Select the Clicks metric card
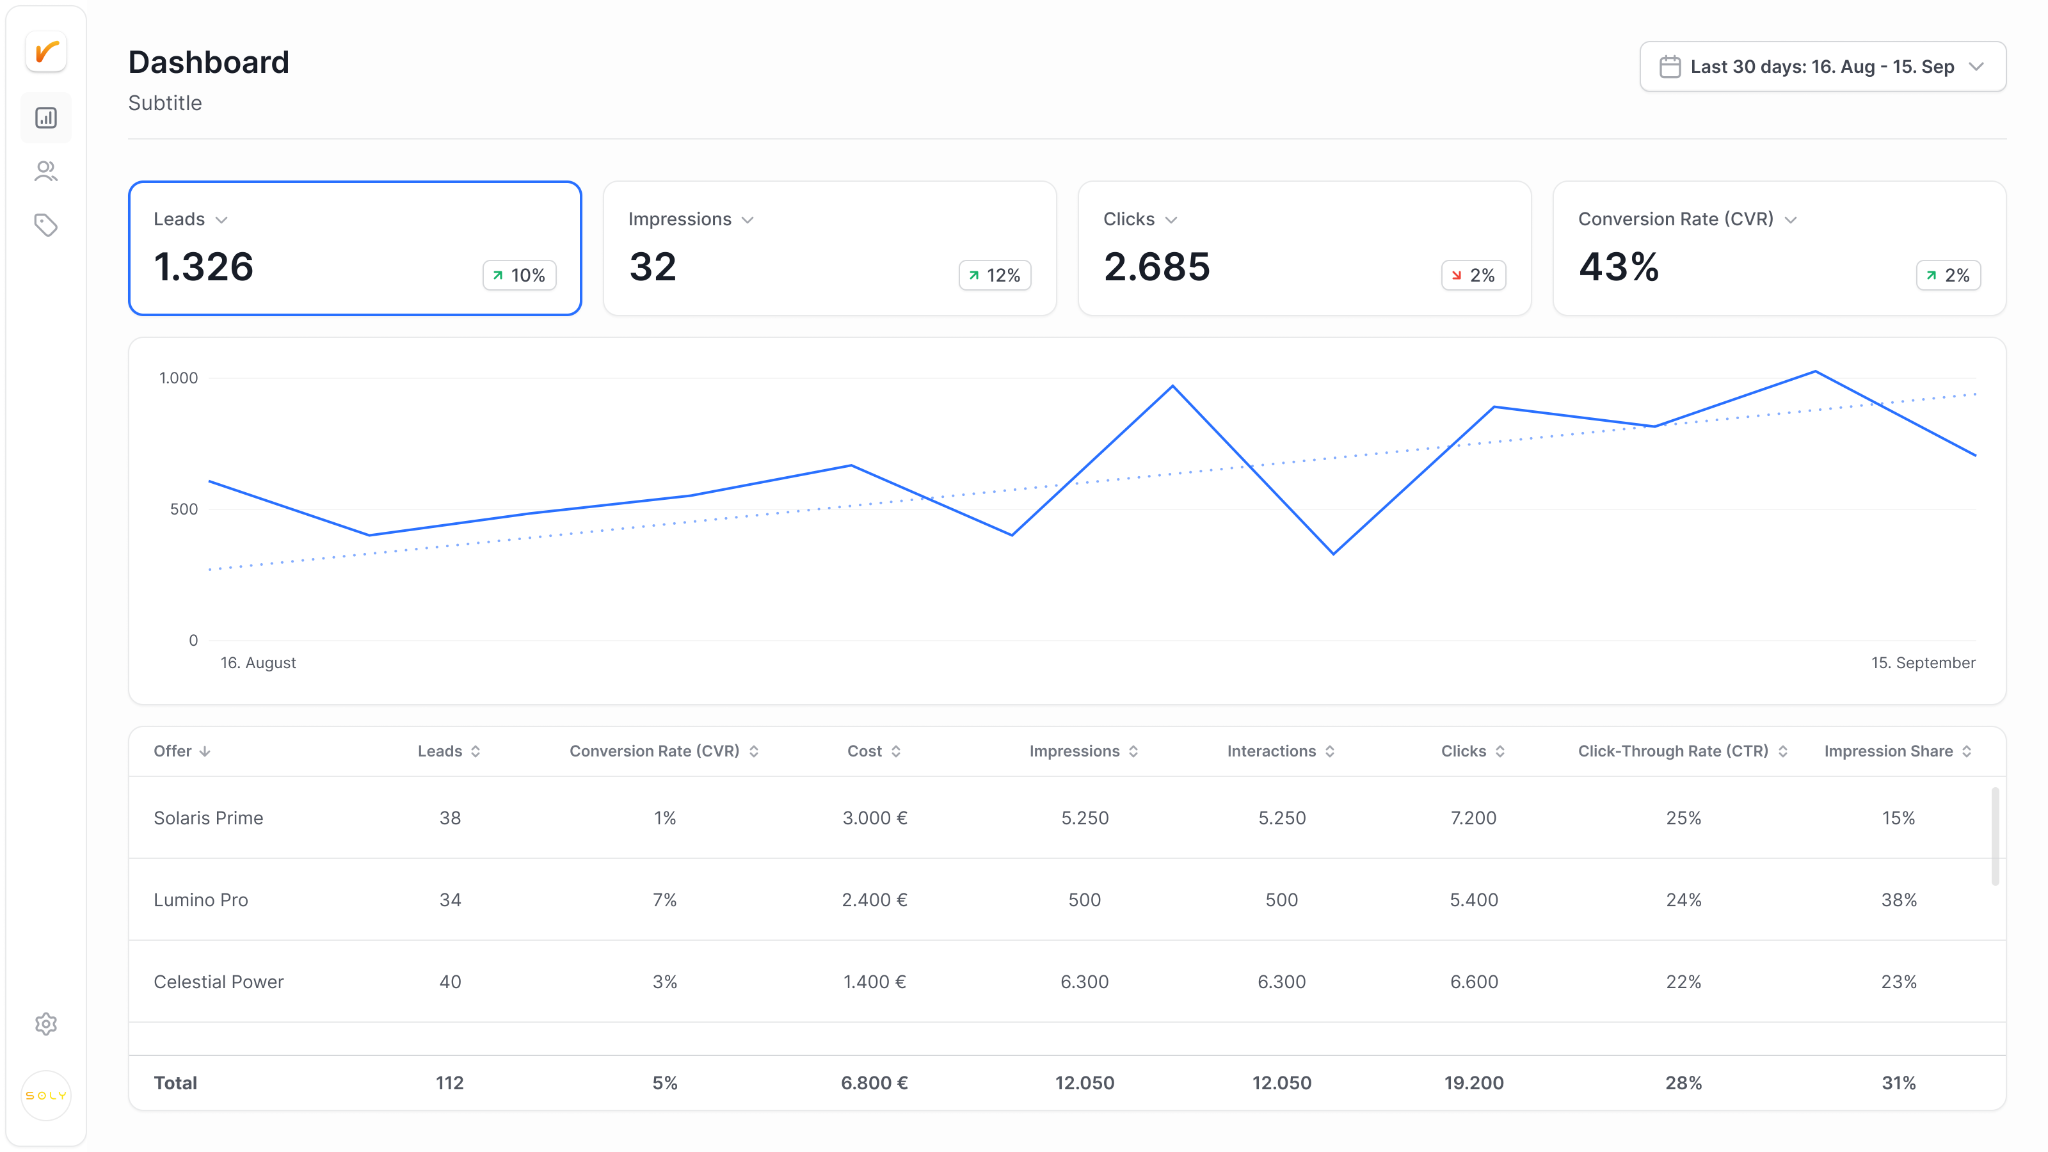This screenshot has height=1152, width=2048. tap(1305, 248)
